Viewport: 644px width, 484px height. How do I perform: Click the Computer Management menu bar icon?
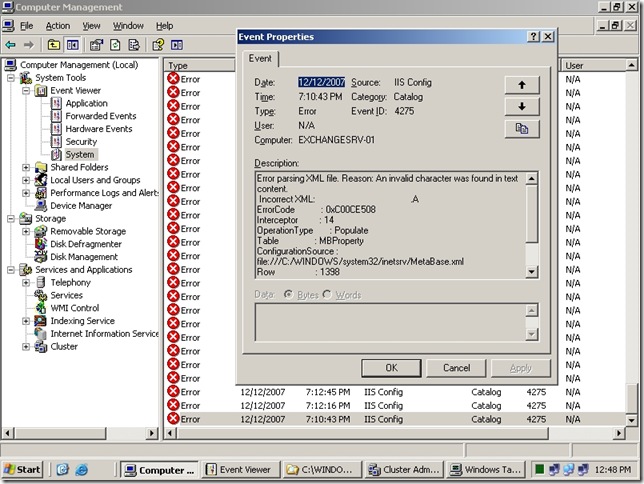(8, 25)
